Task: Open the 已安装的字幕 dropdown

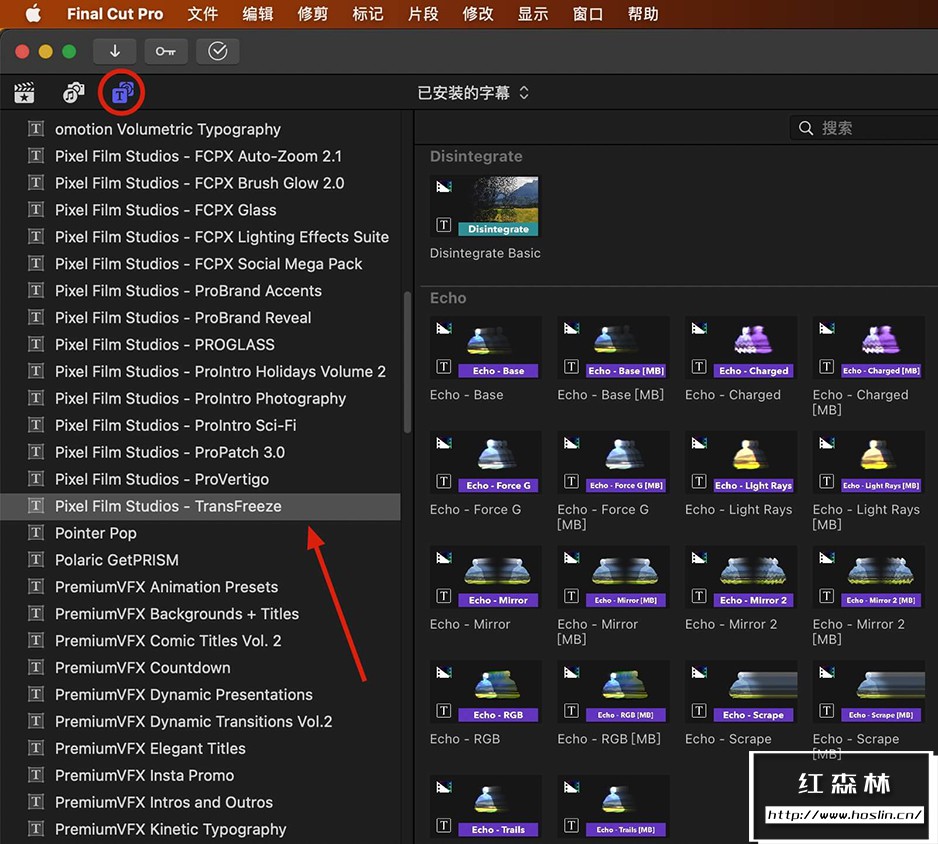Action: point(473,93)
